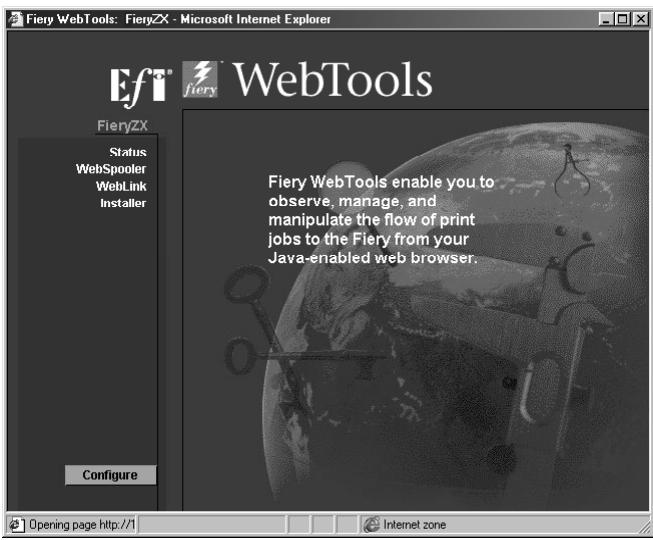Image resolution: width=653 pixels, height=540 pixels.
Task: Click the Internet zone globe icon
Action: point(371,525)
